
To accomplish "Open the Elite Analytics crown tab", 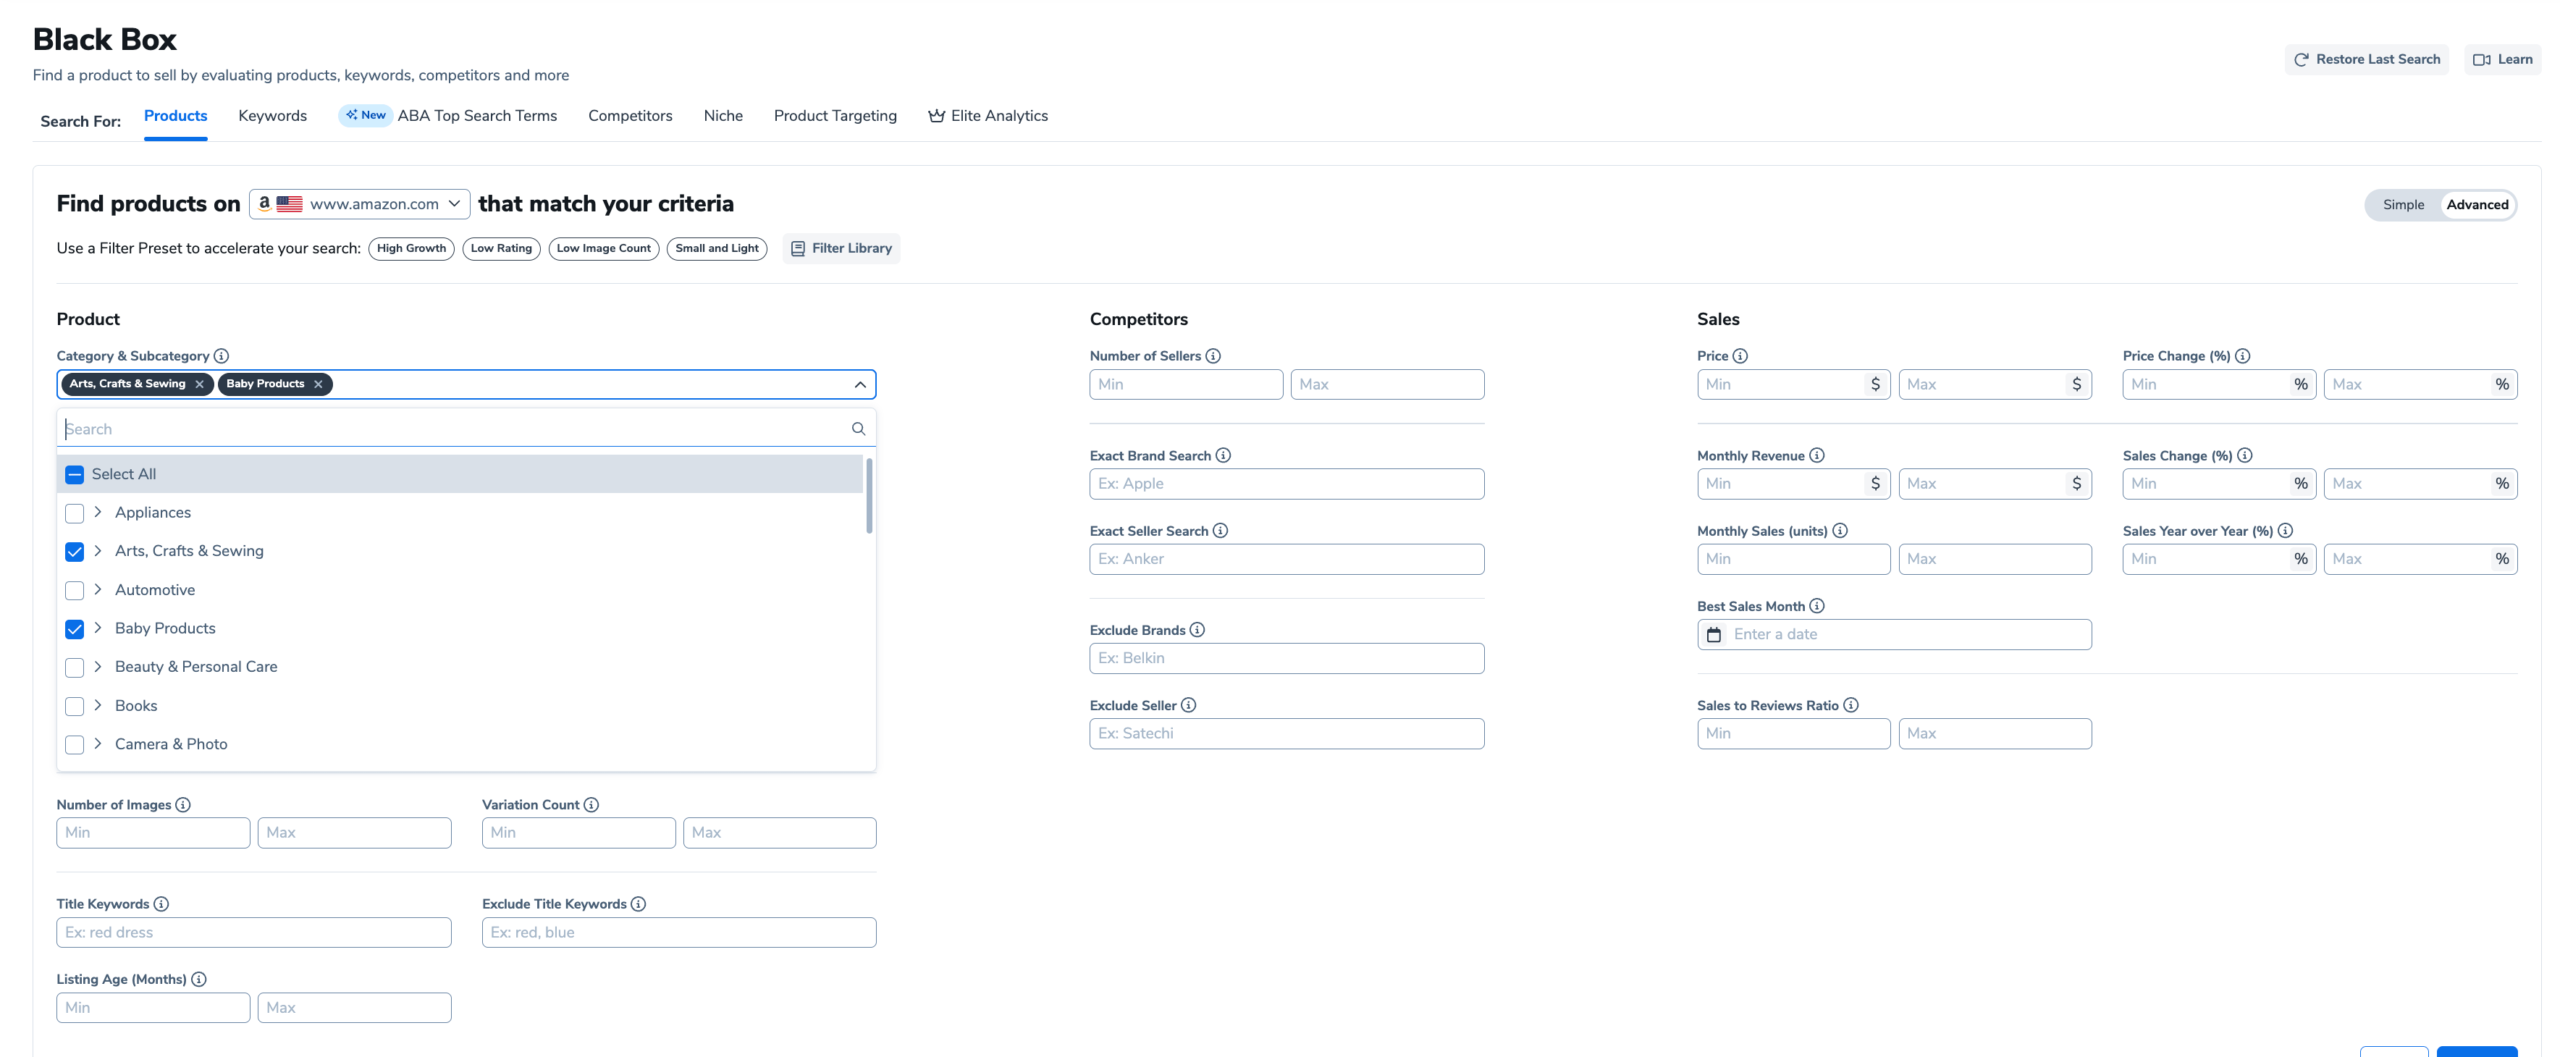I will coord(988,116).
